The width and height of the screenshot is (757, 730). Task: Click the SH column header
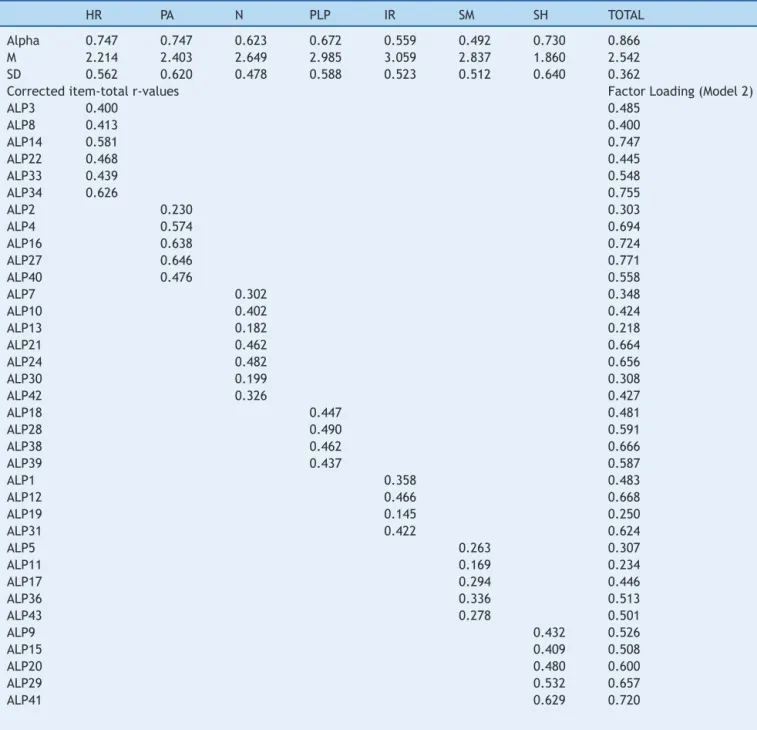(541, 15)
